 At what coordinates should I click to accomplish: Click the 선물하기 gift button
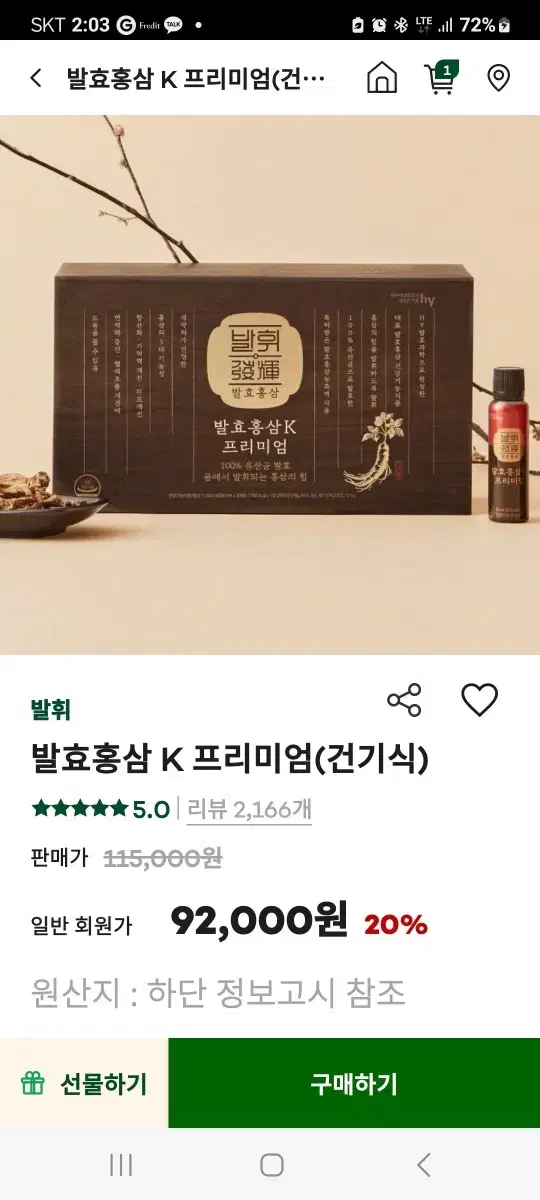84,1083
